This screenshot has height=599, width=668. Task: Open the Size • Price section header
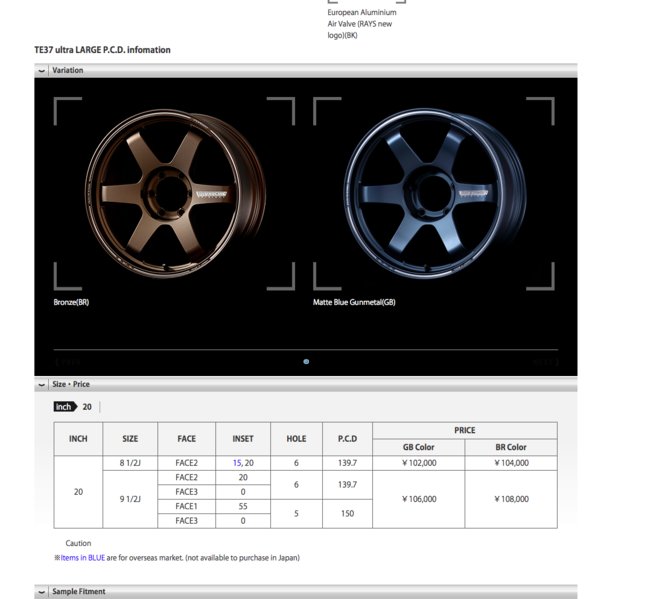pyautogui.click(x=306, y=384)
